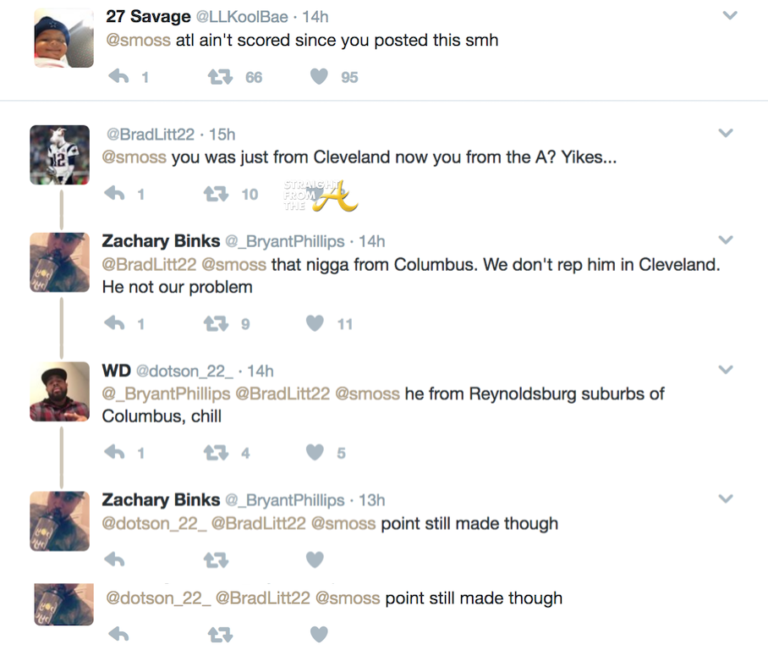
Task: Open WD's profile avatar photo
Action: pyautogui.click(x=62, y=391)
